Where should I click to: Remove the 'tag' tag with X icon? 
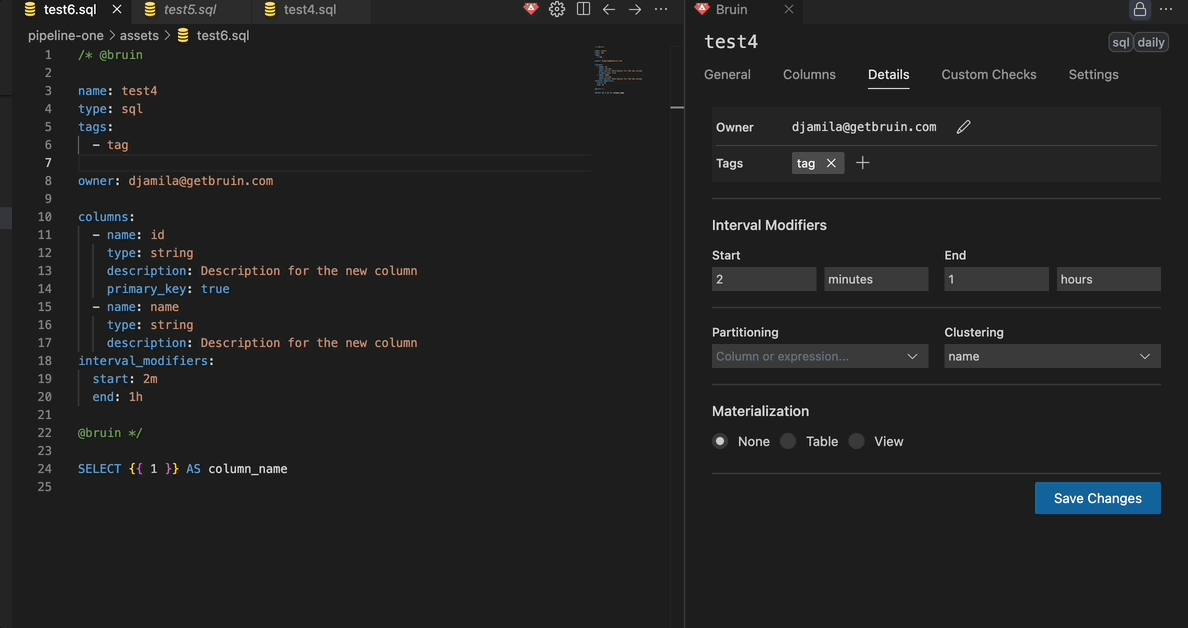coord(831,163)
